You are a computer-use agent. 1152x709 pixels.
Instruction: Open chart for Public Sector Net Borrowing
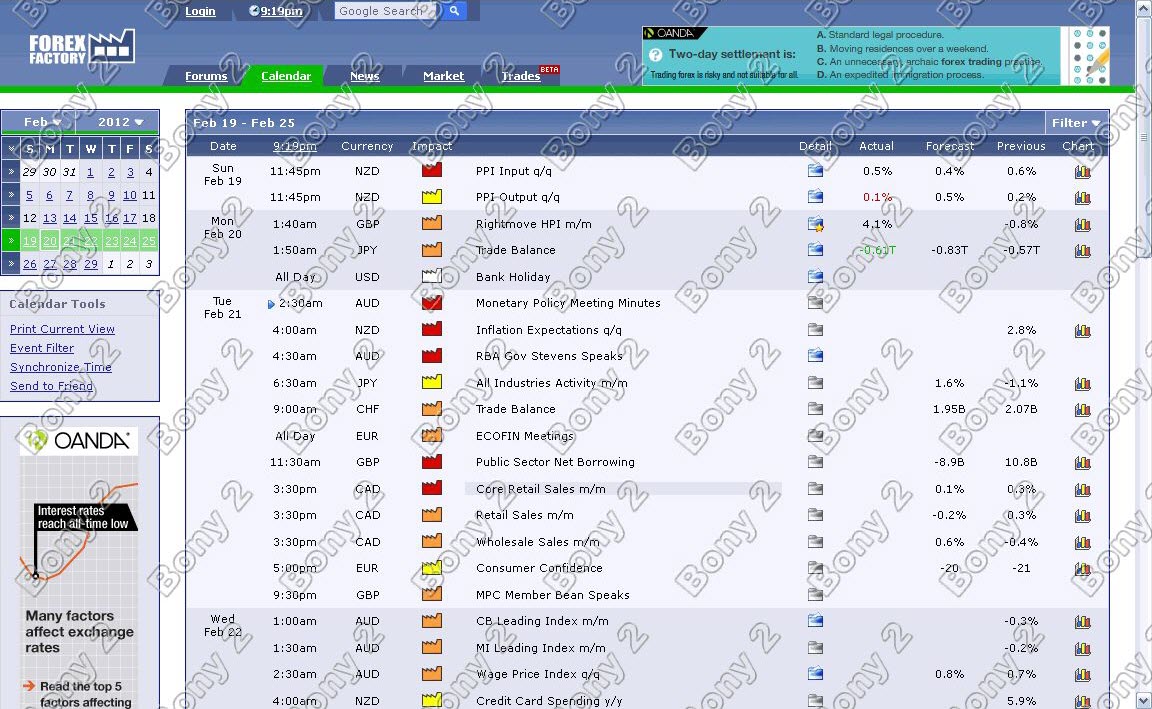tap(1082, 462)
